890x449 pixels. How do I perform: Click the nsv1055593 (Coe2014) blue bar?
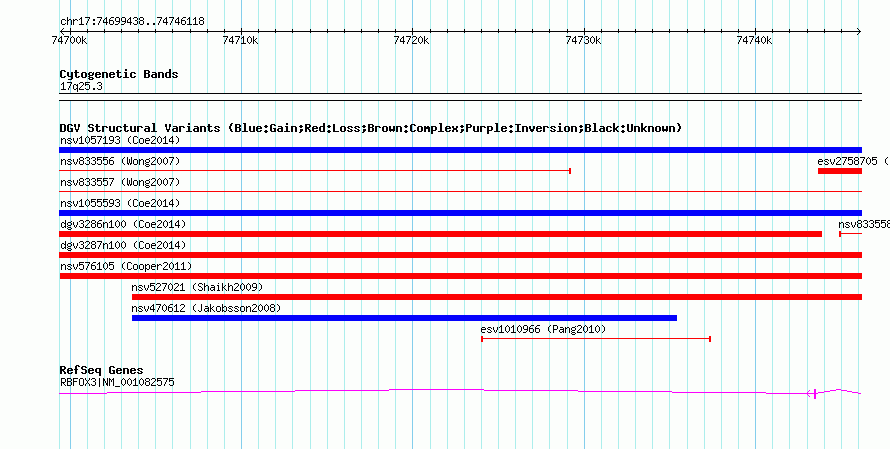click(x=460, y=213)
